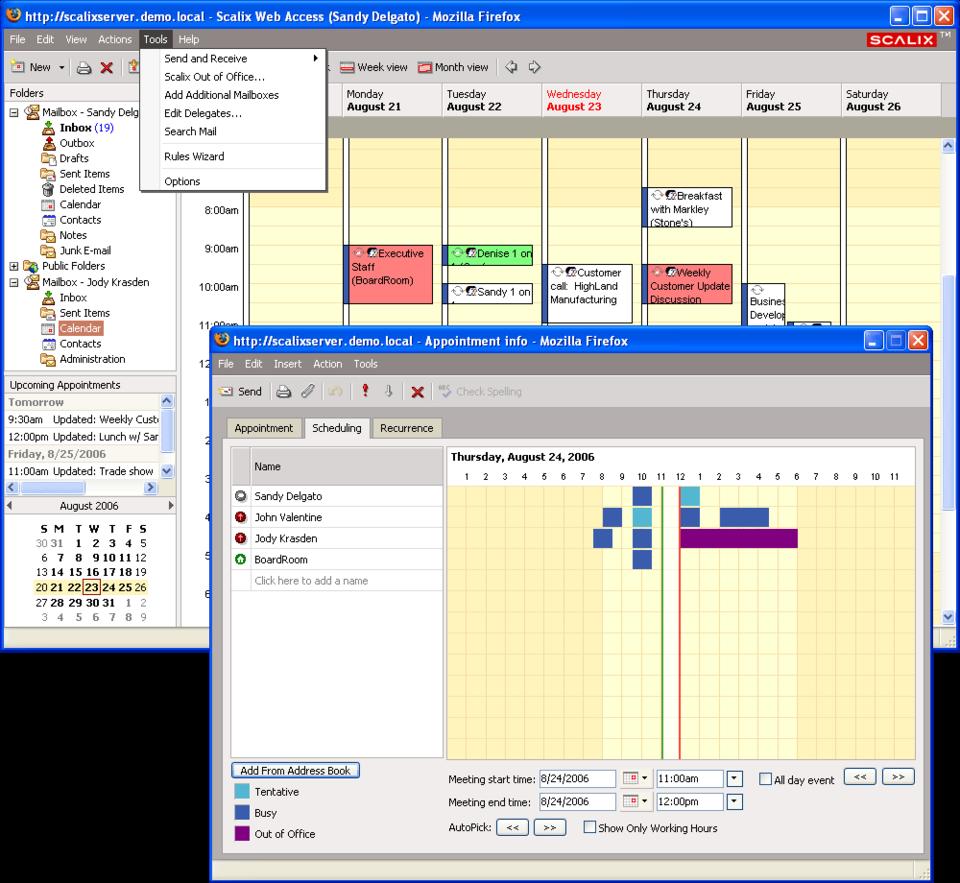Click the AutoPick forward >> button
The width and height of the screenshot is (960, 883).
pyautogui.click(x=550, y=827)
